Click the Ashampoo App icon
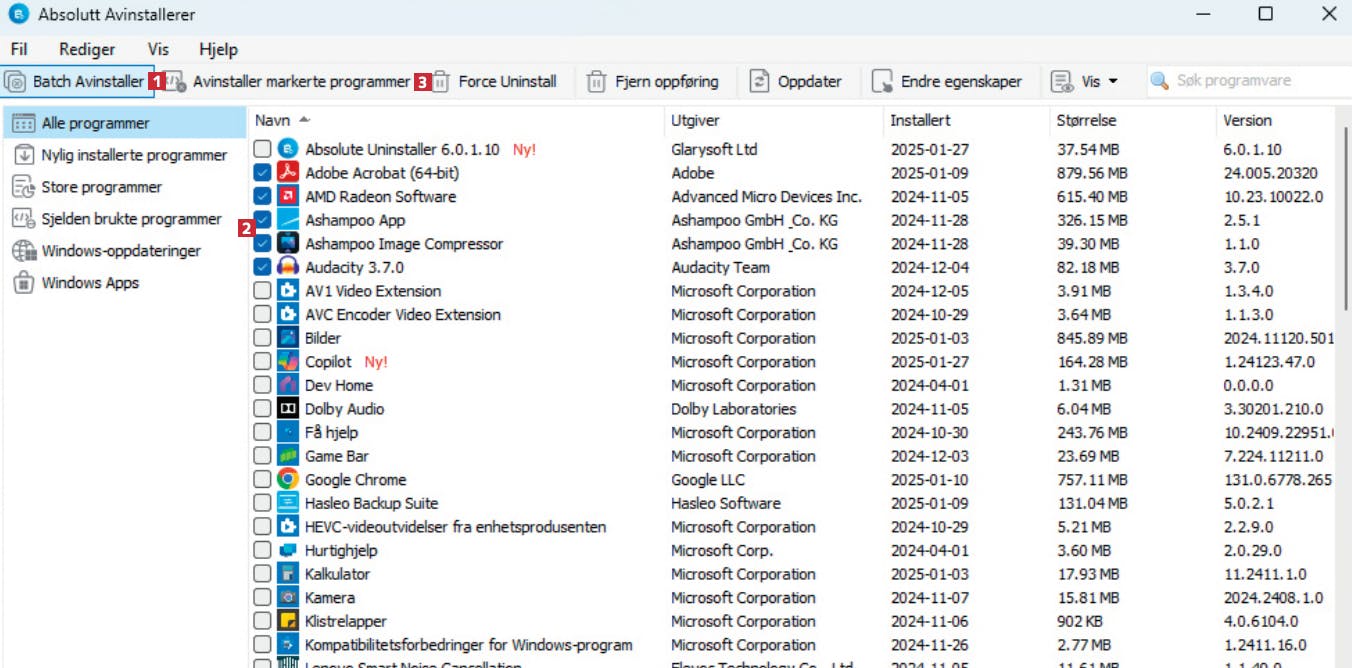The width and height of the screenshot is (1352, 668). [288, 220]
